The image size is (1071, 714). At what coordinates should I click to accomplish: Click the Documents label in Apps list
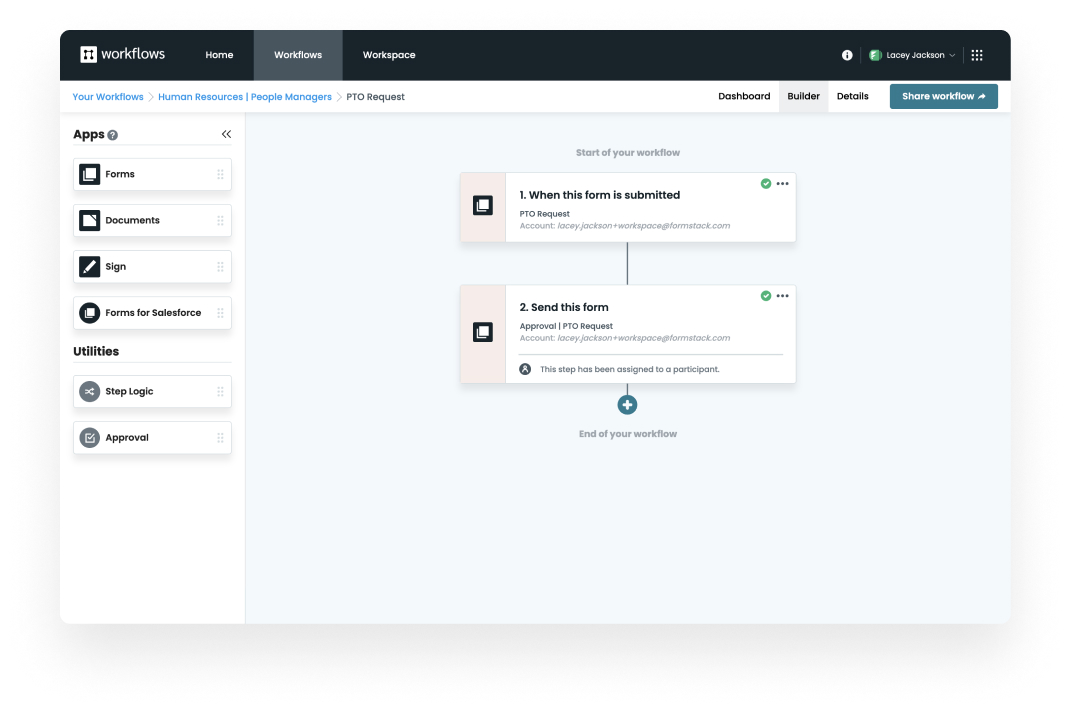[x=133, y=220]
